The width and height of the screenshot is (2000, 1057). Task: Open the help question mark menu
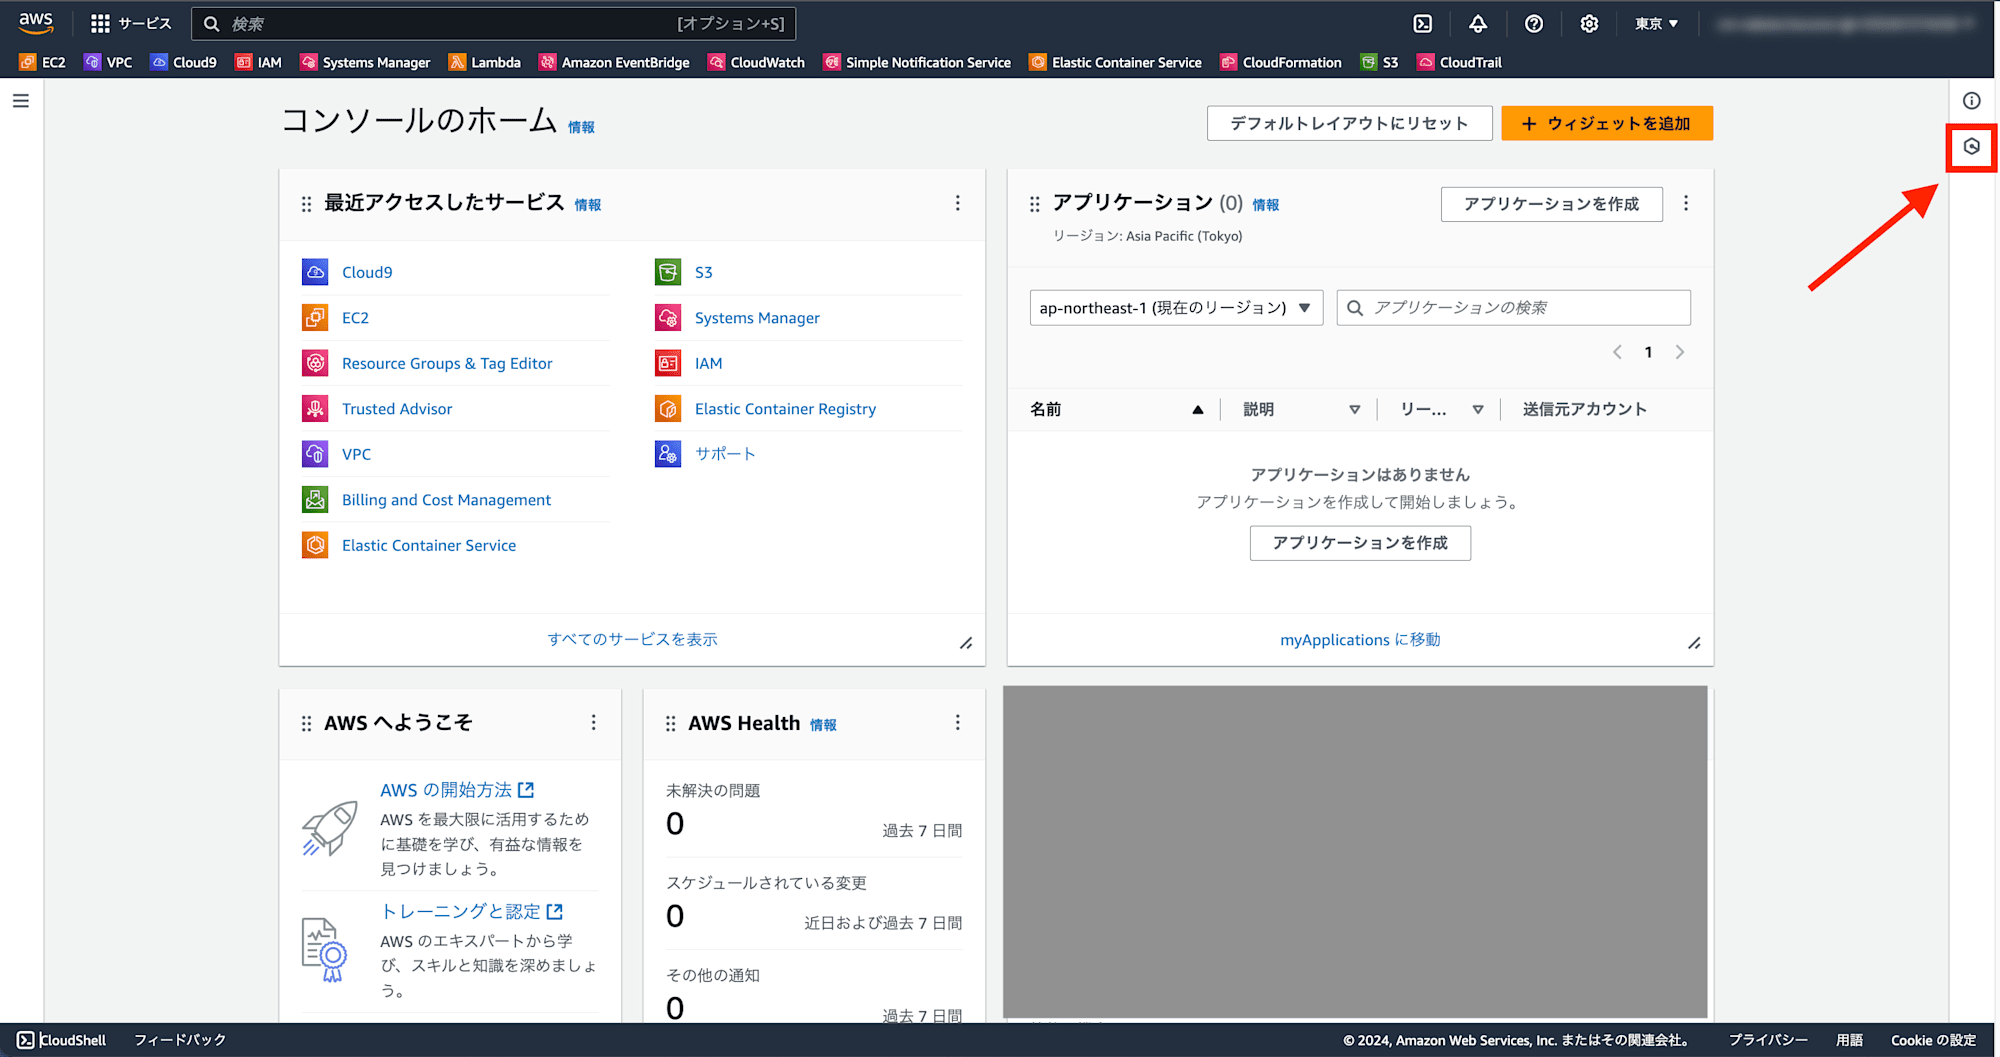[x=1534, y=23]
